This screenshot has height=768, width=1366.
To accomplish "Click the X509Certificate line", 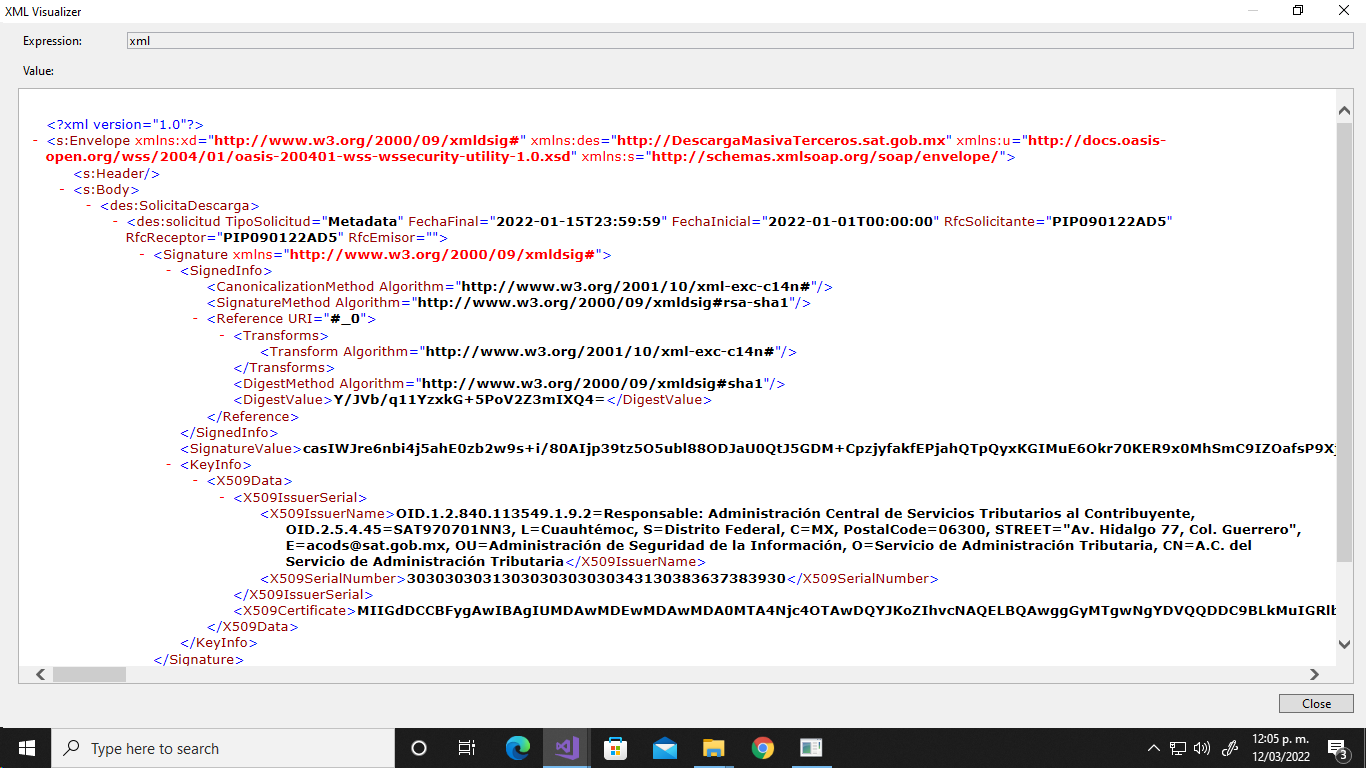I will (x=785, y=611).
